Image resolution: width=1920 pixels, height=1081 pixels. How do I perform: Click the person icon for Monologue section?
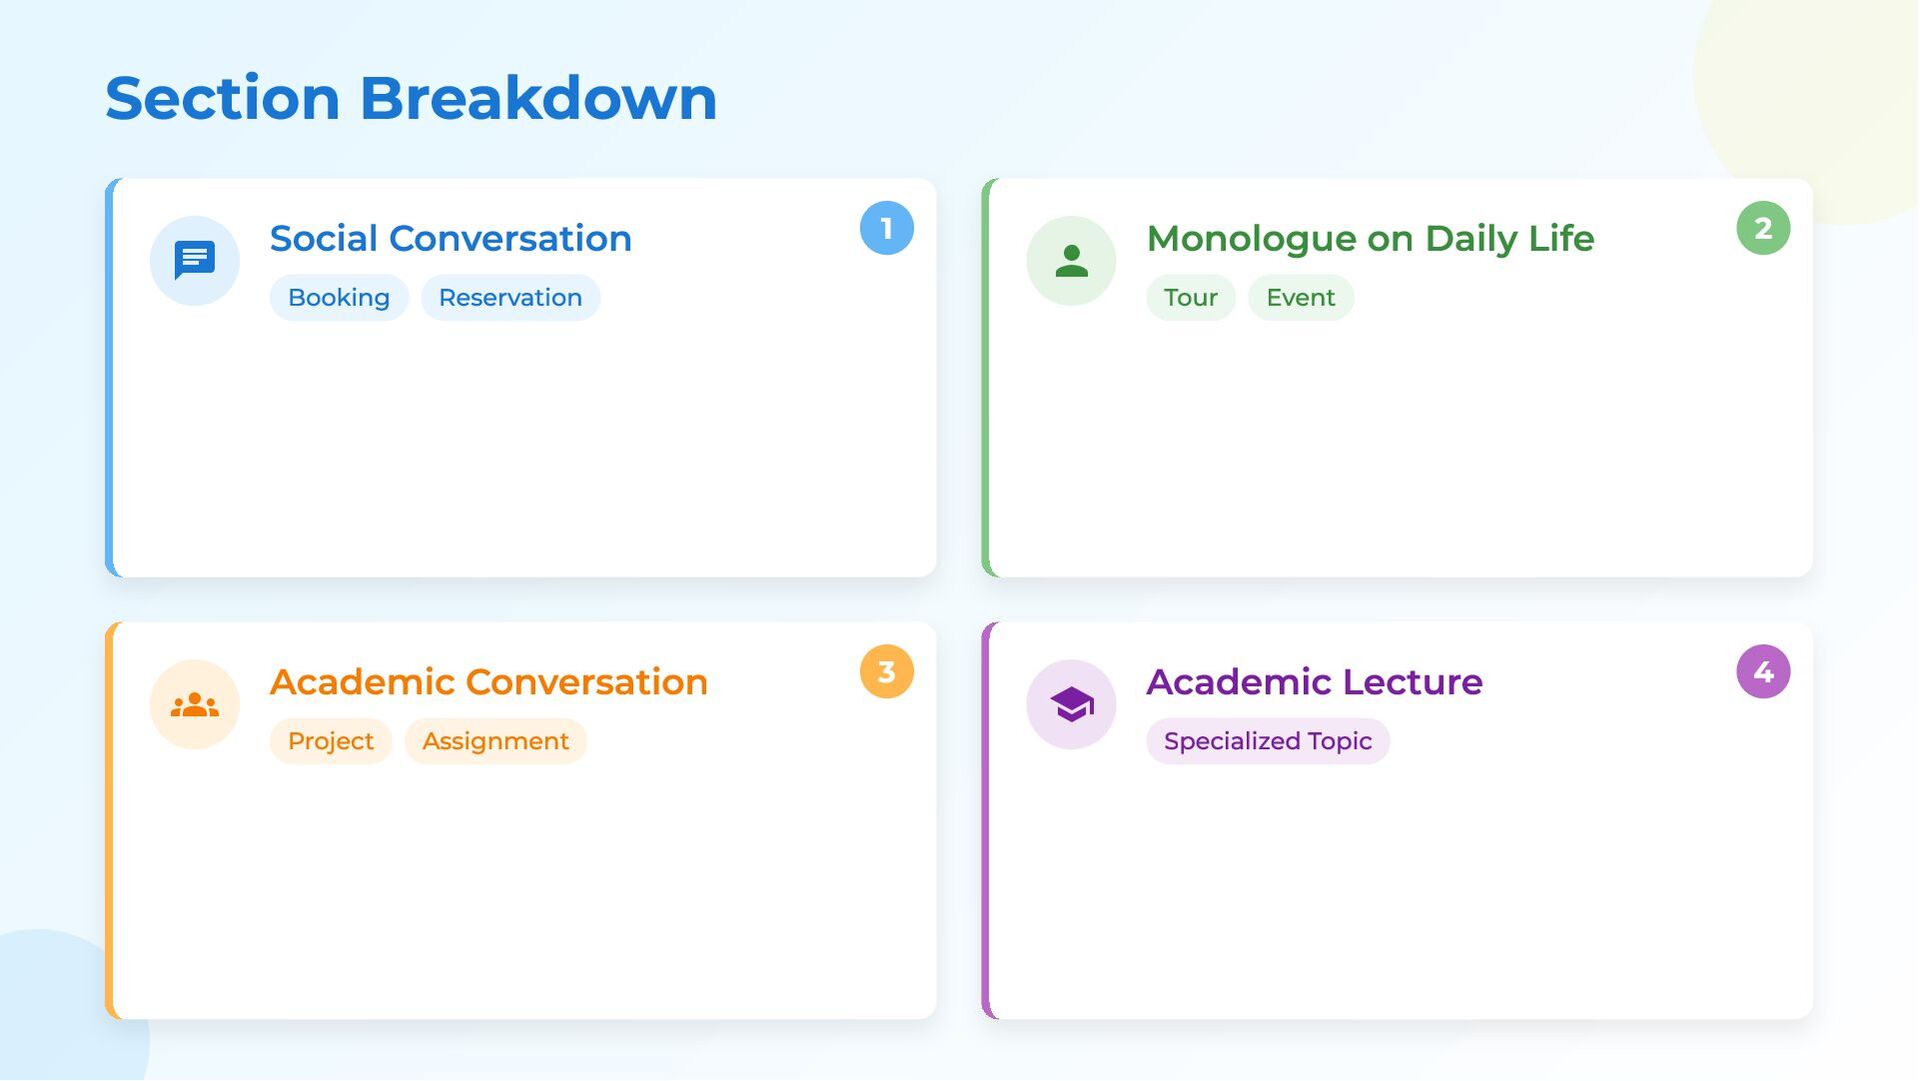tap(1071, 260)
